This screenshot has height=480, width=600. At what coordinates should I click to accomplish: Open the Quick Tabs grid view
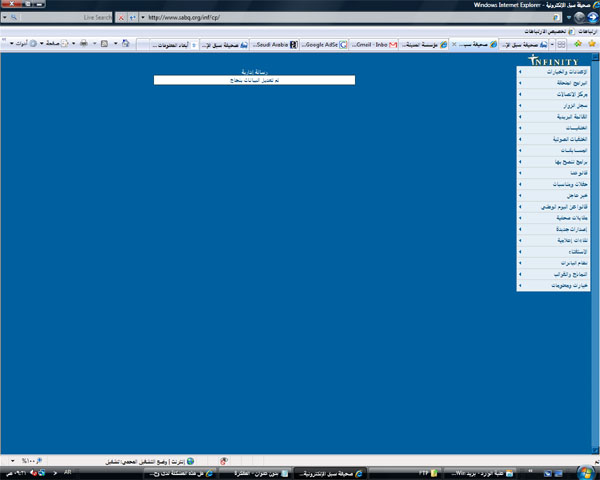pyautogui.click(x=562, y=45)
